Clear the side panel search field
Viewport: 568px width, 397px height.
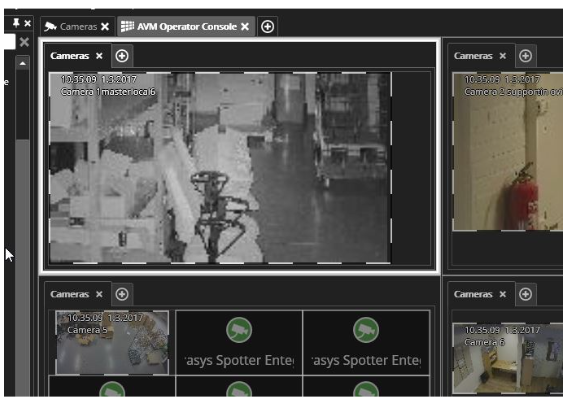(24, 42)
